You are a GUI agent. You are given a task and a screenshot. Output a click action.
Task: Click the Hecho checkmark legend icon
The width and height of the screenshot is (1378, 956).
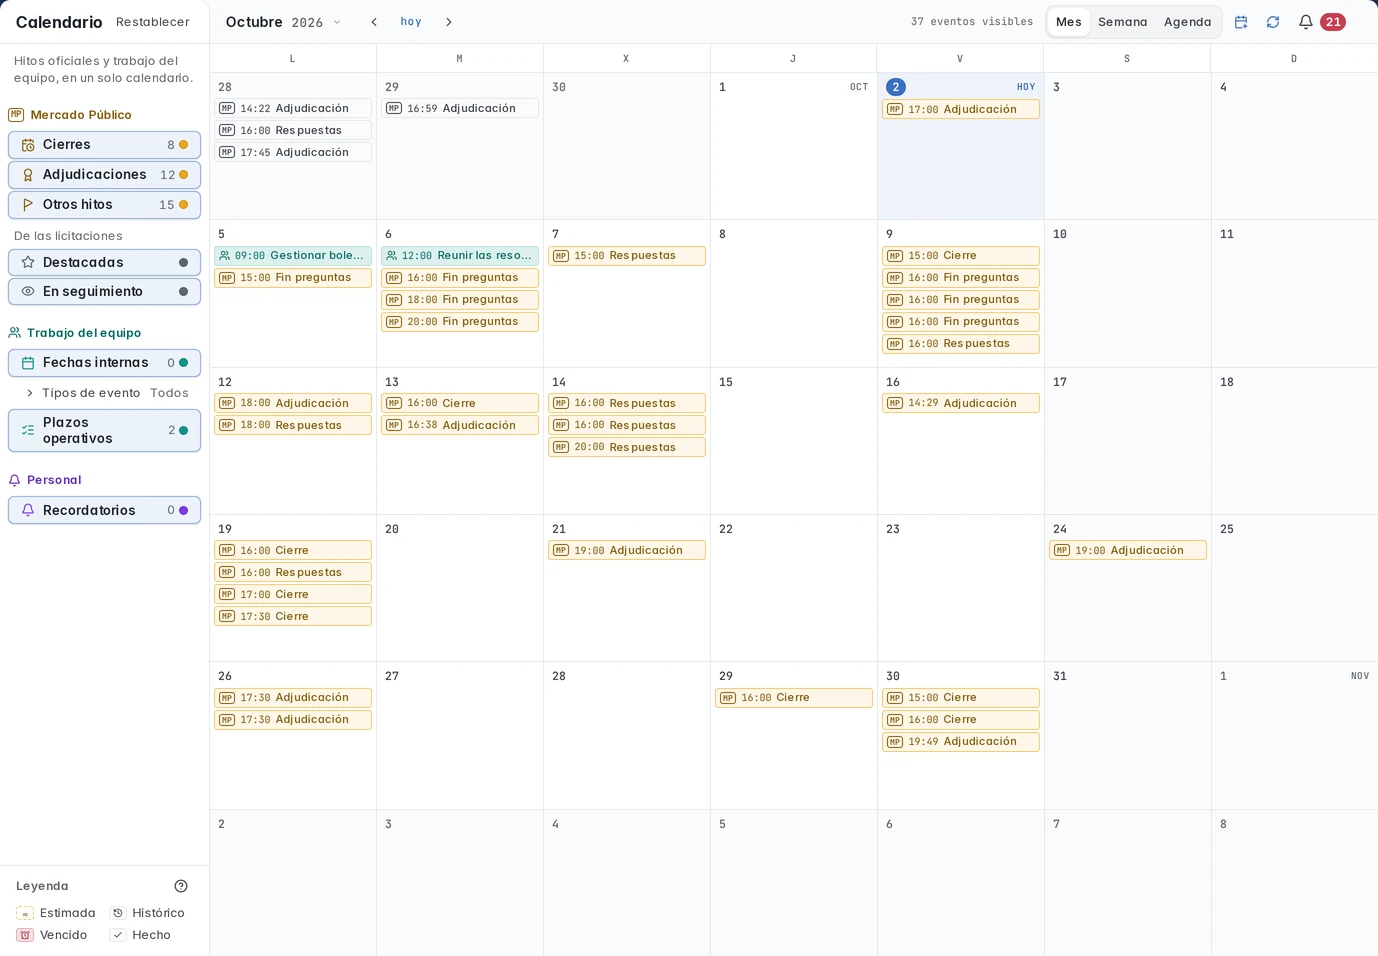point(118,935)
